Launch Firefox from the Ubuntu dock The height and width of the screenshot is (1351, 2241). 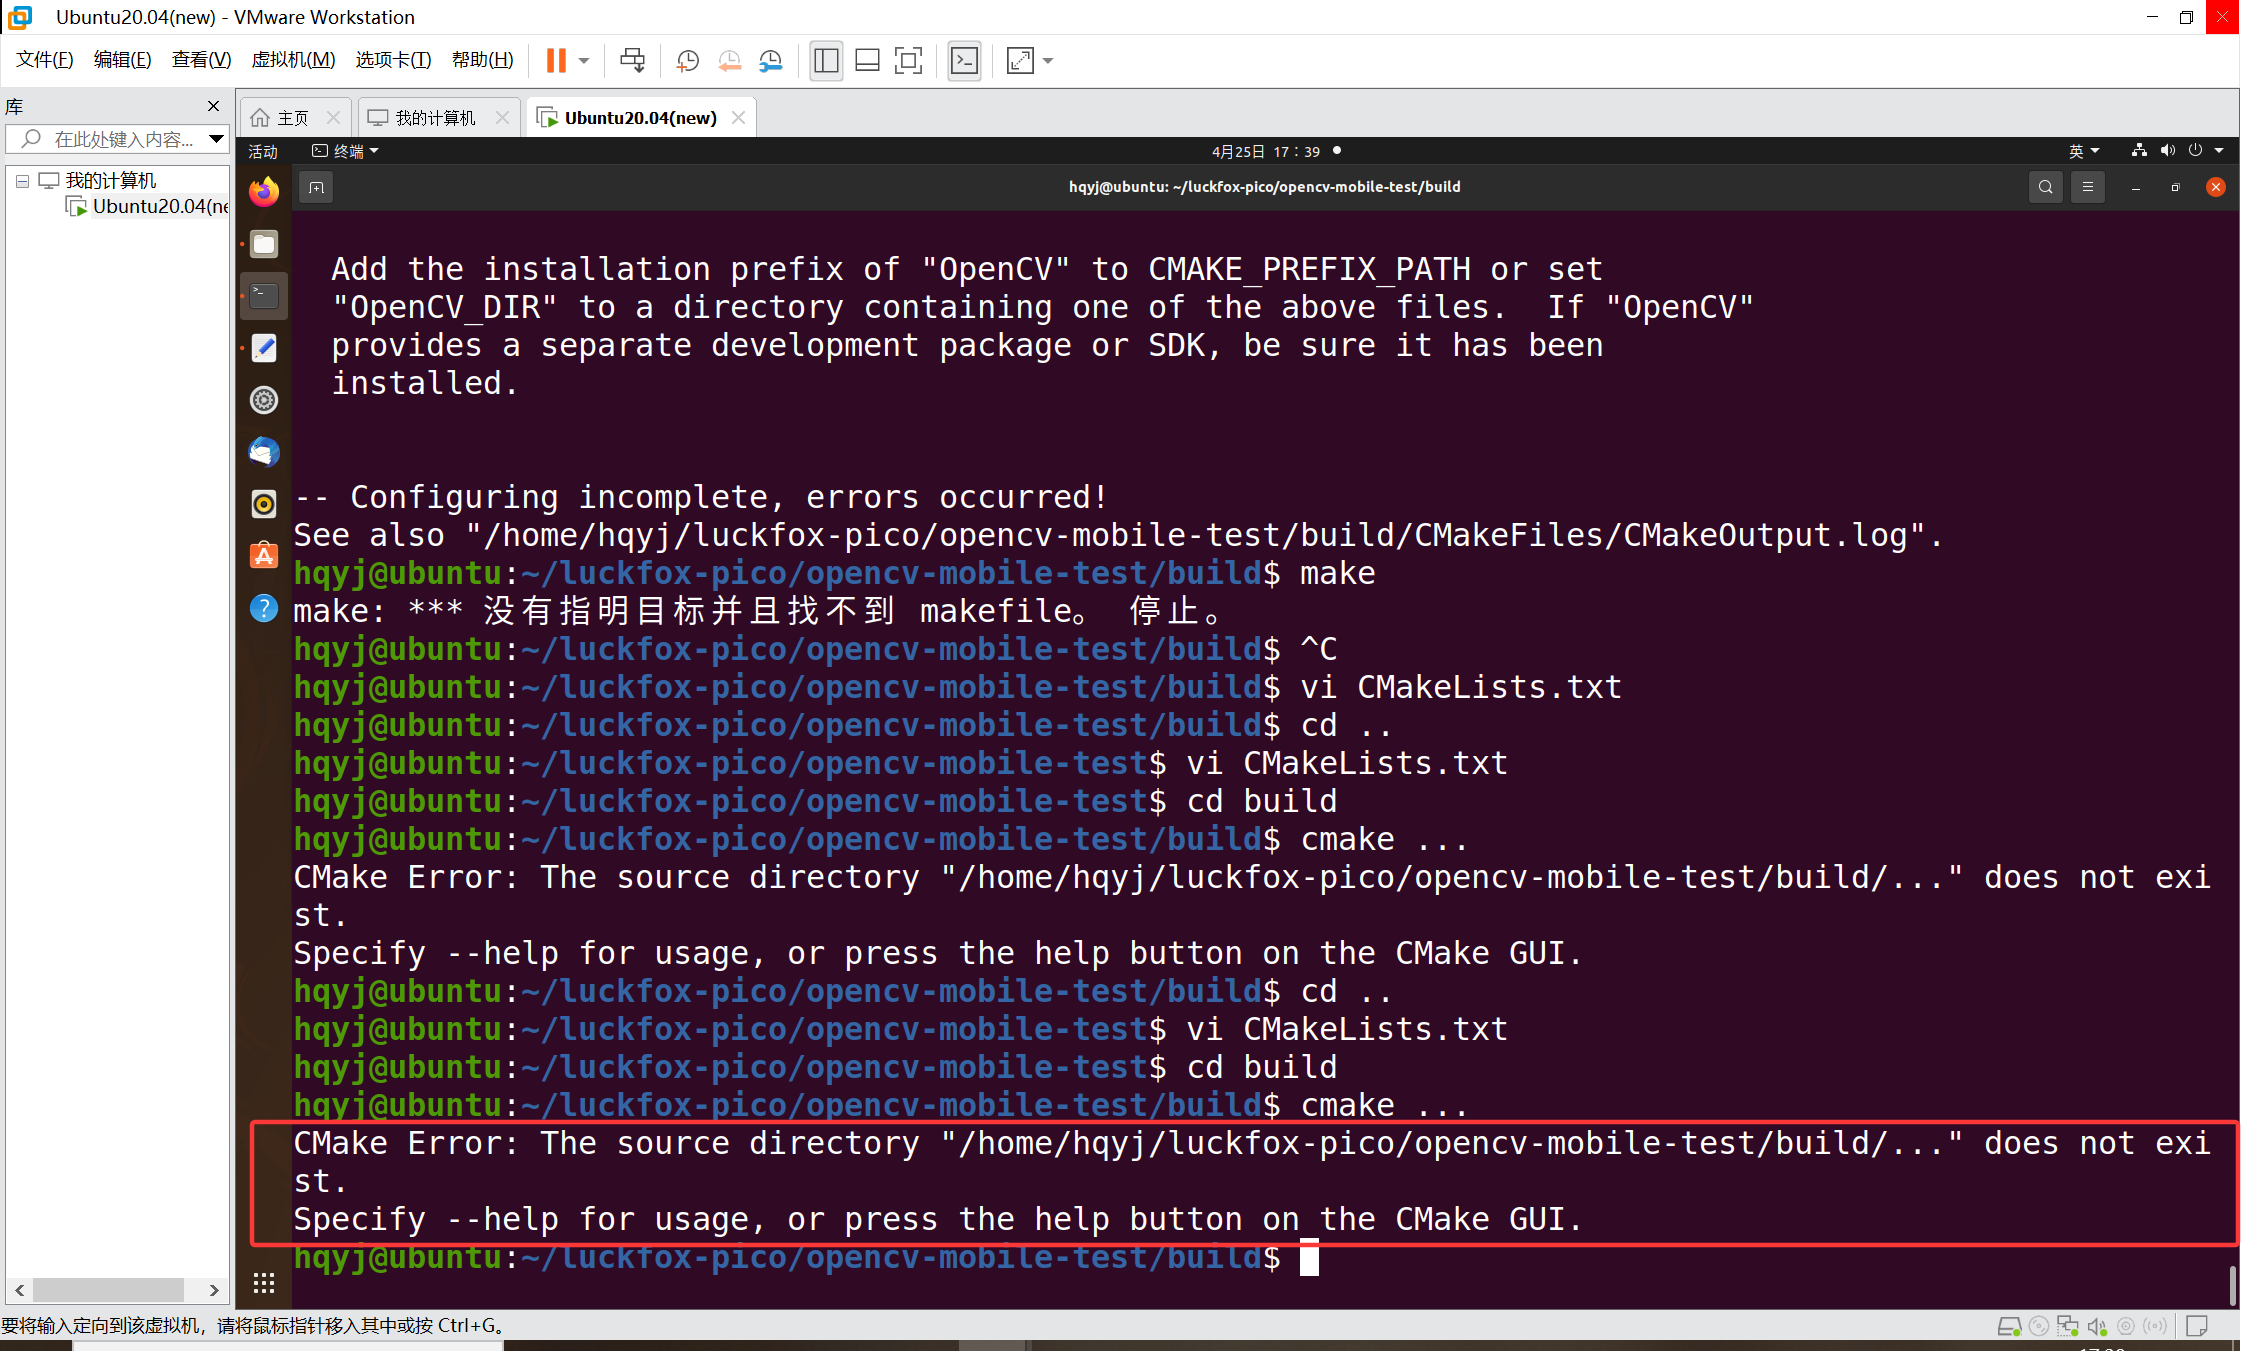263,192
